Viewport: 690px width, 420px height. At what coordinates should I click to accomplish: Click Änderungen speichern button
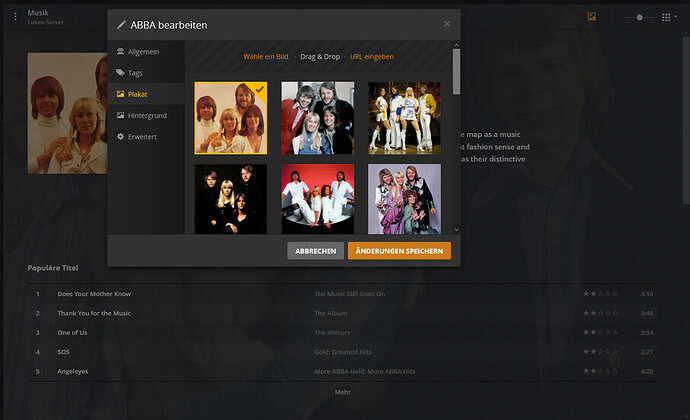[399, 251]
